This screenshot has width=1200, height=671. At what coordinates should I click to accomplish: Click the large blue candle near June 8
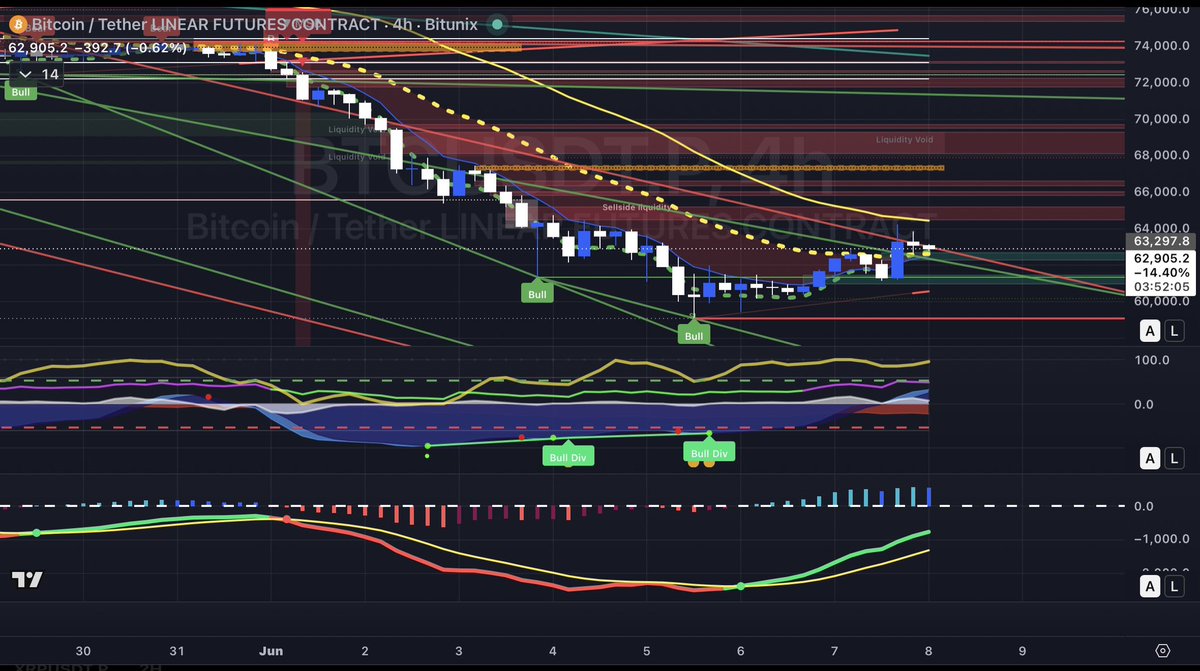[897, 259]
